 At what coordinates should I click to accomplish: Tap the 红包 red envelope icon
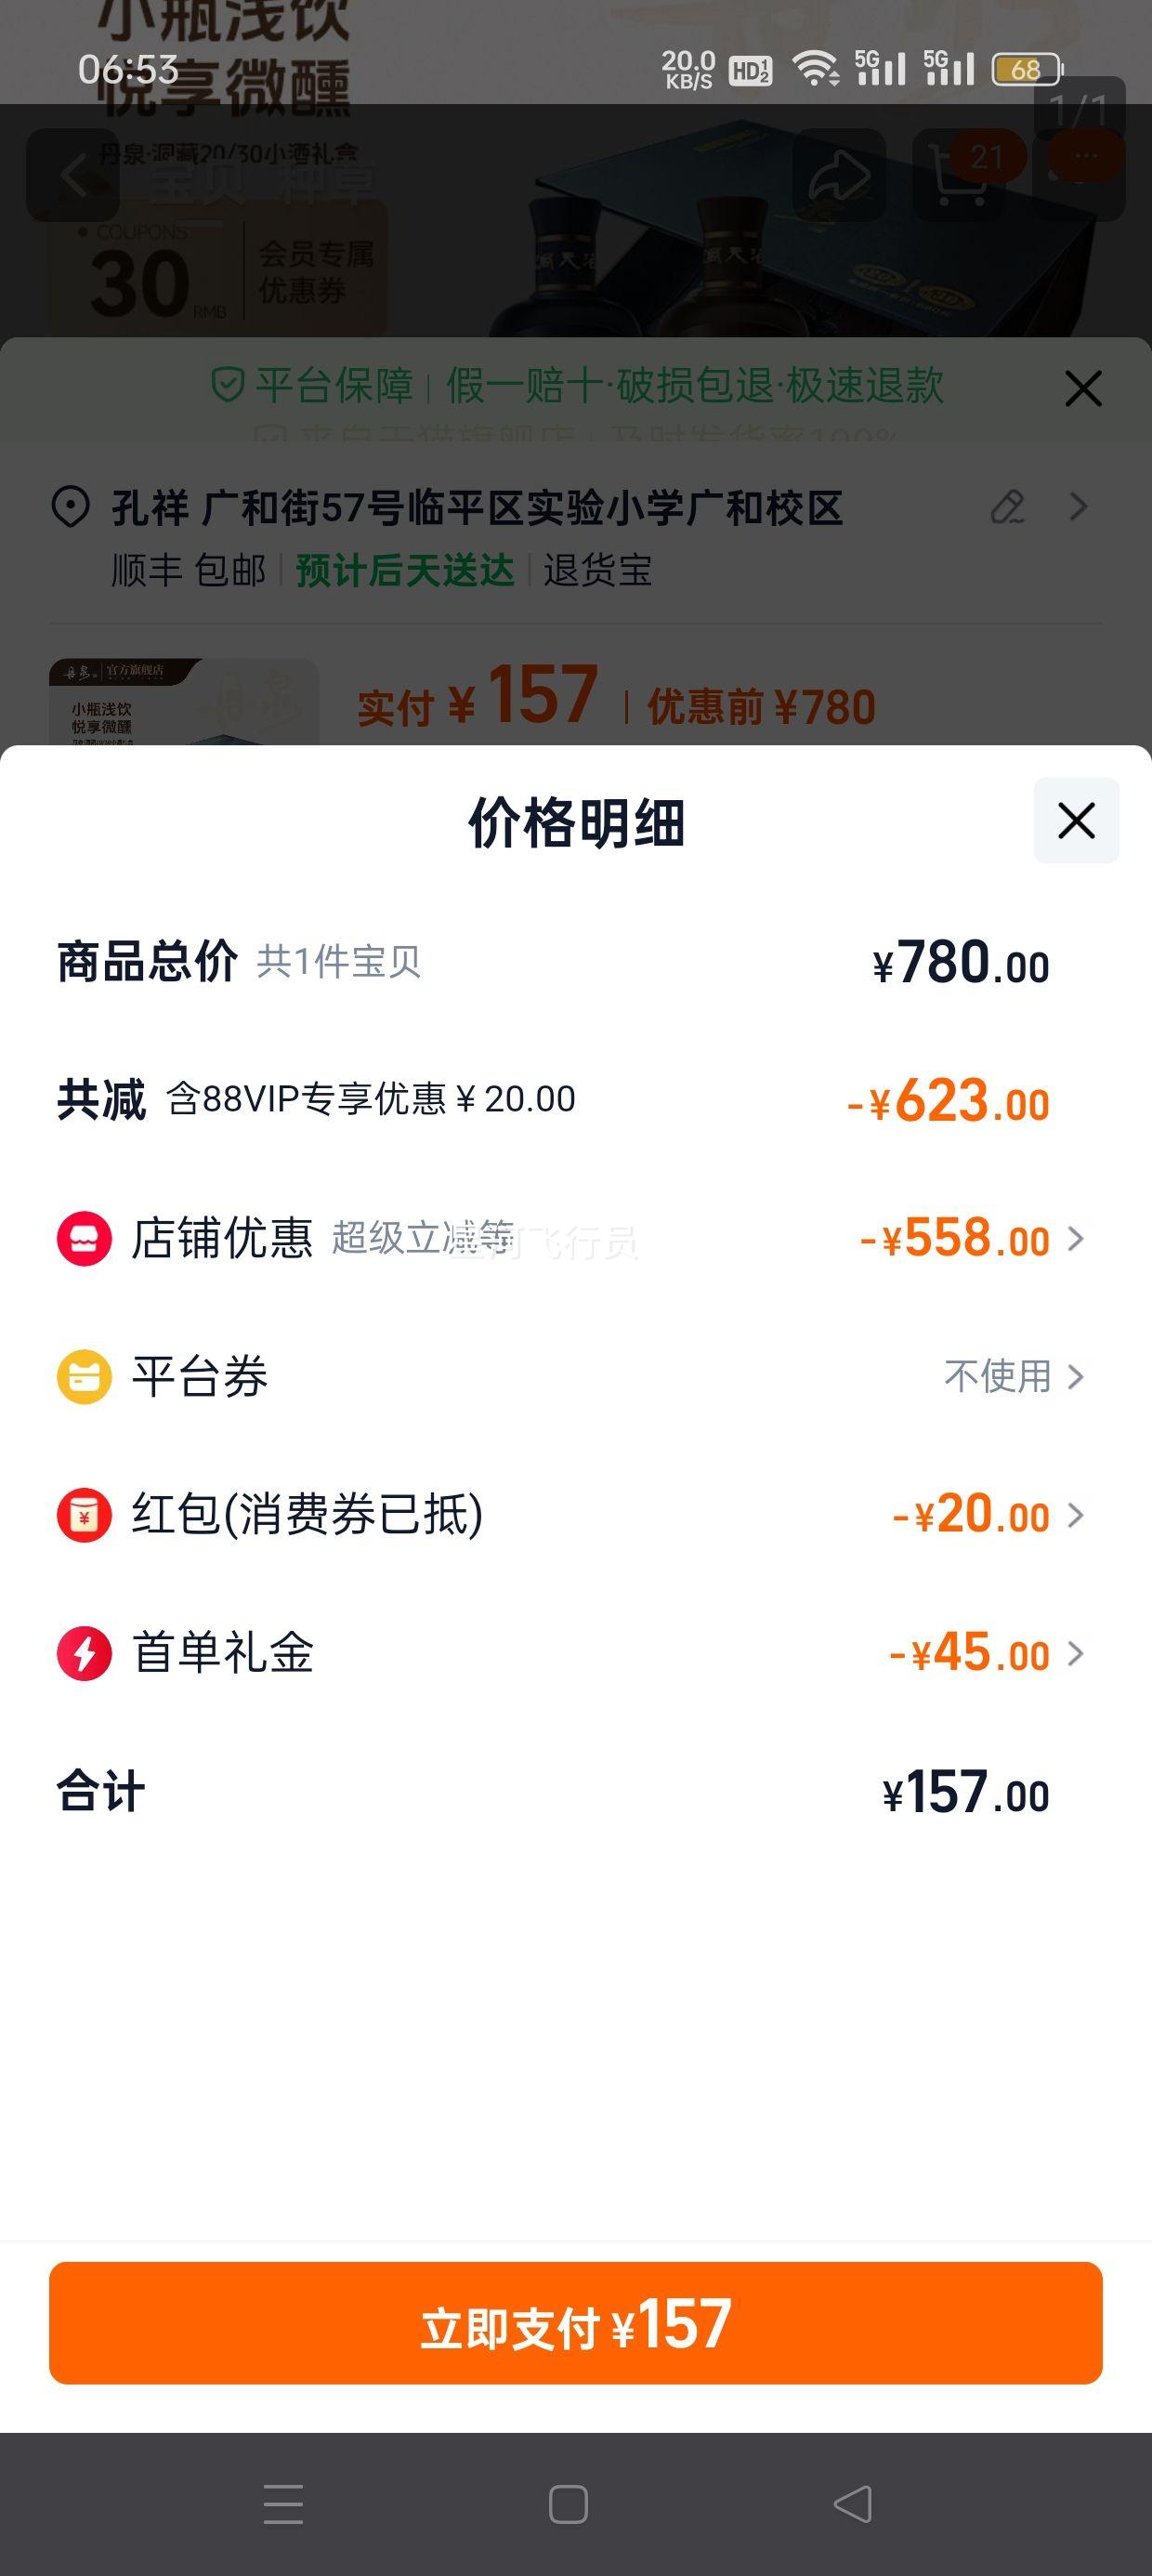(x=84, y=1514)
